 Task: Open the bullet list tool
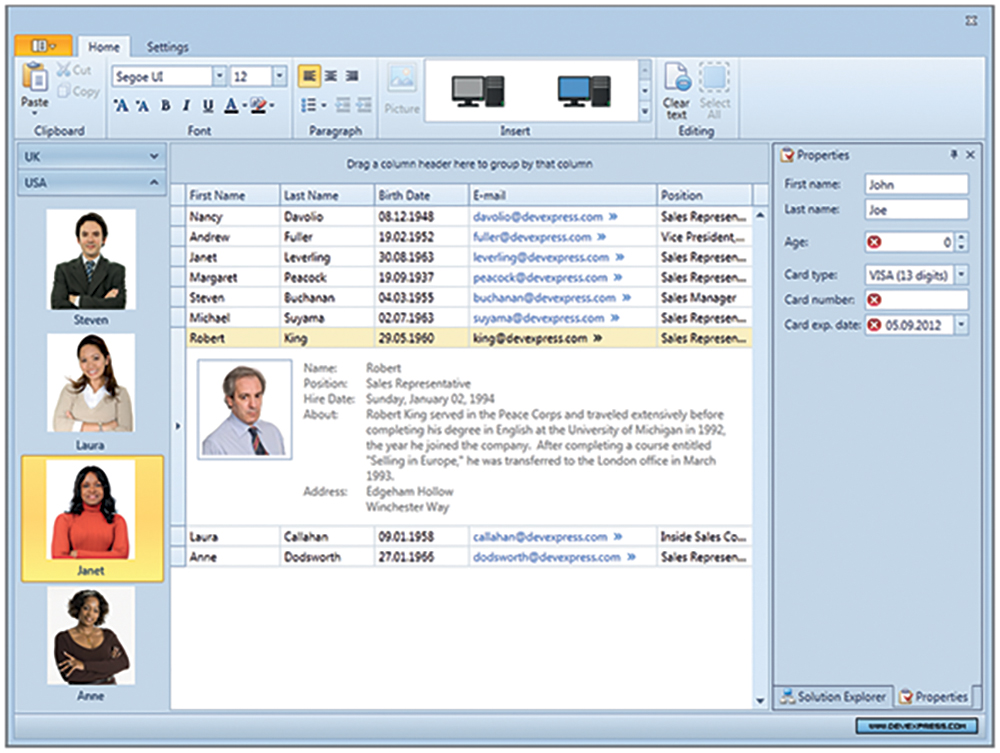coord(309,105)
